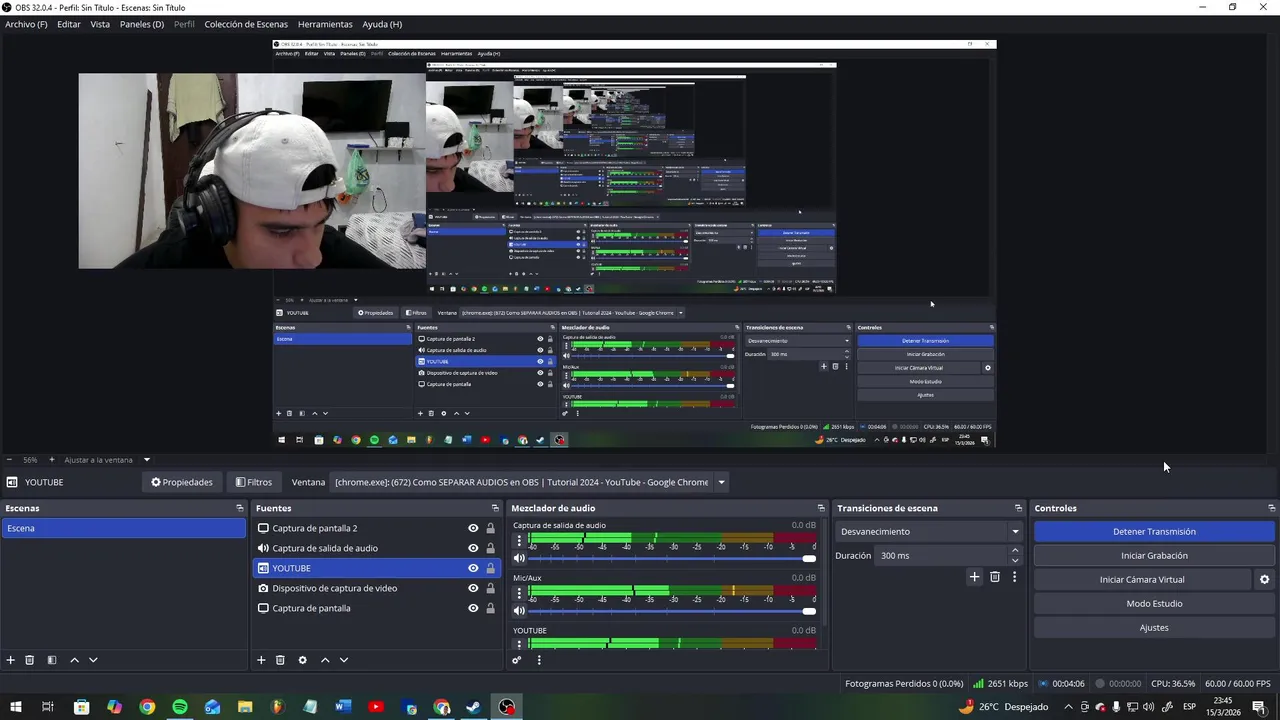The width and height of the screenshot is (1280, 720).
Task: Lock the Captura de pantalla 2 source
Action: 490,528
